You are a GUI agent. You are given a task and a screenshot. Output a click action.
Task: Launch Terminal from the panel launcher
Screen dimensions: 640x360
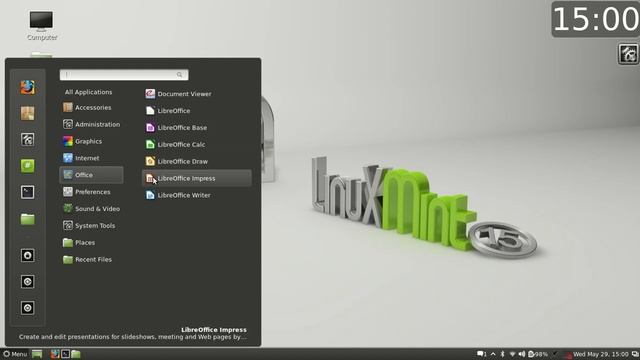pos(65,354)
